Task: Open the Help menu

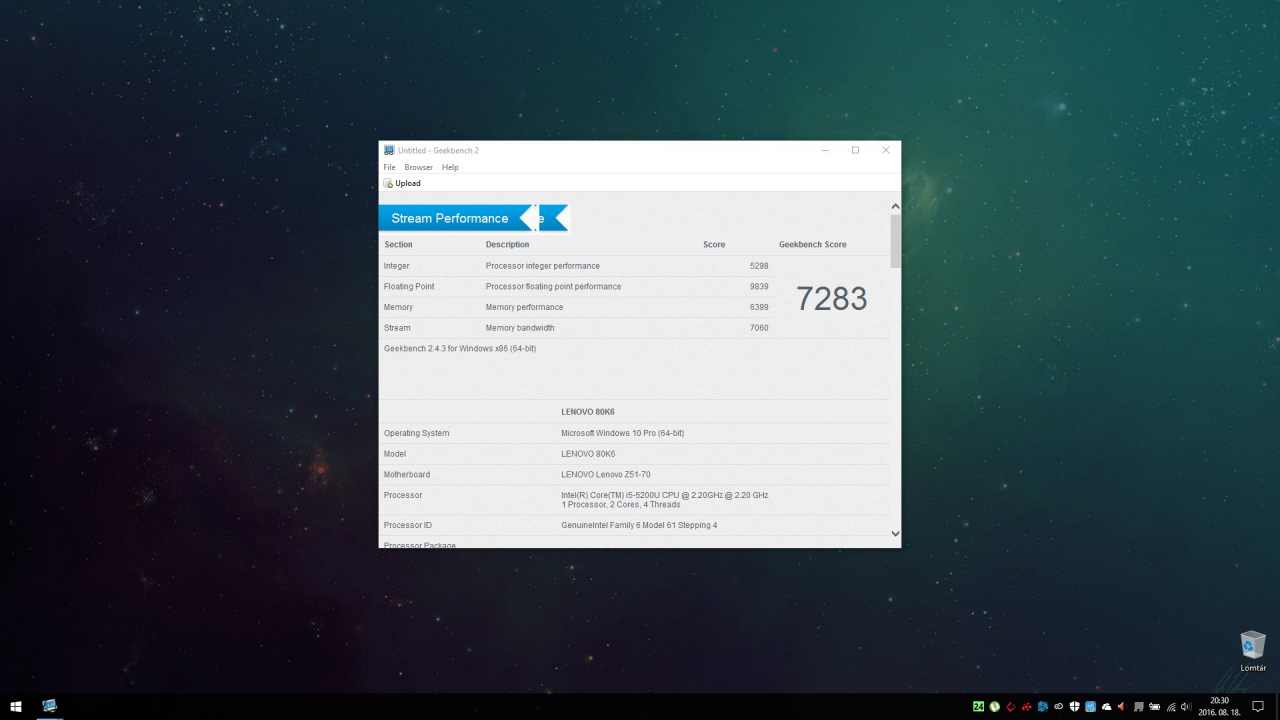Action: (x=450, y=167)
